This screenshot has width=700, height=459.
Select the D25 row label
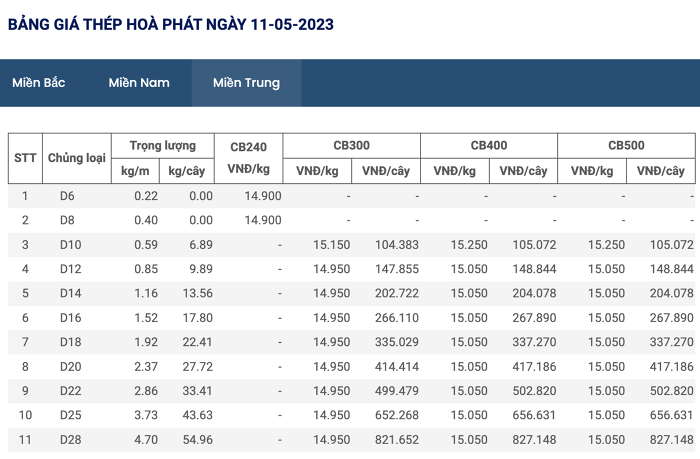click(71, 415)
